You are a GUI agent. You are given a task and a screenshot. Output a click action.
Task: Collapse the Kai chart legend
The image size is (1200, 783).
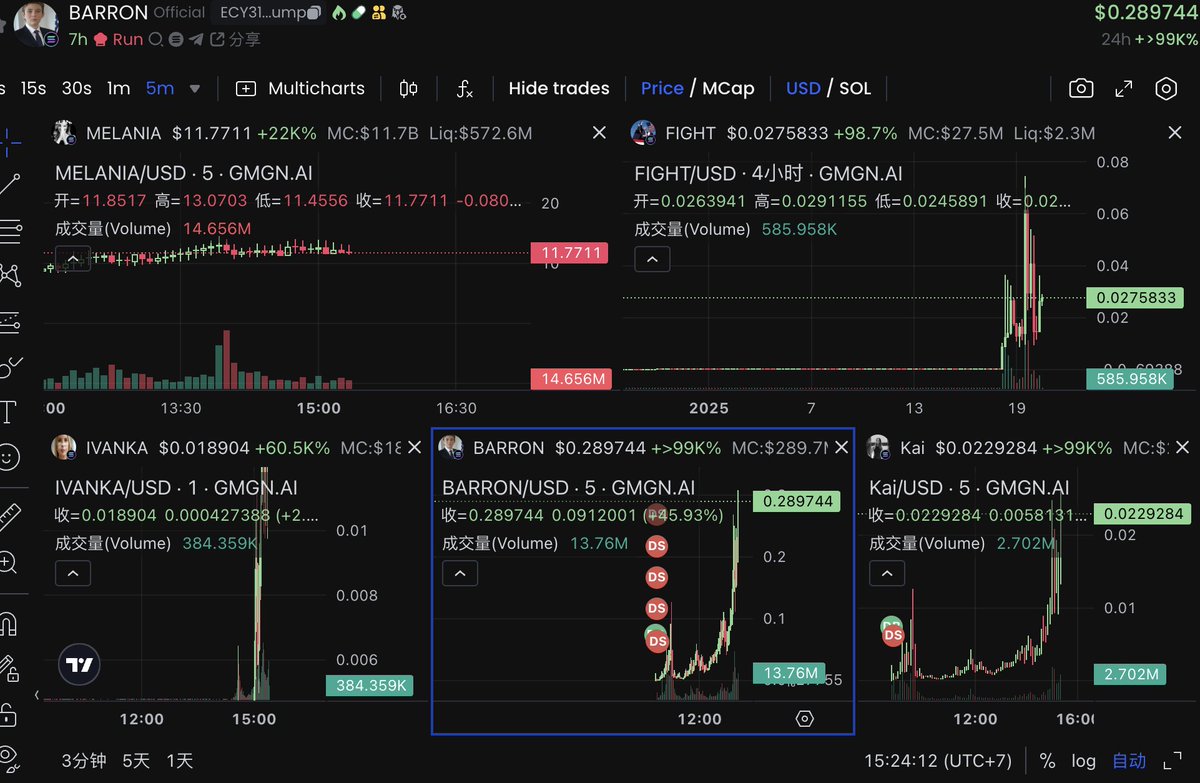click(887, 574)
